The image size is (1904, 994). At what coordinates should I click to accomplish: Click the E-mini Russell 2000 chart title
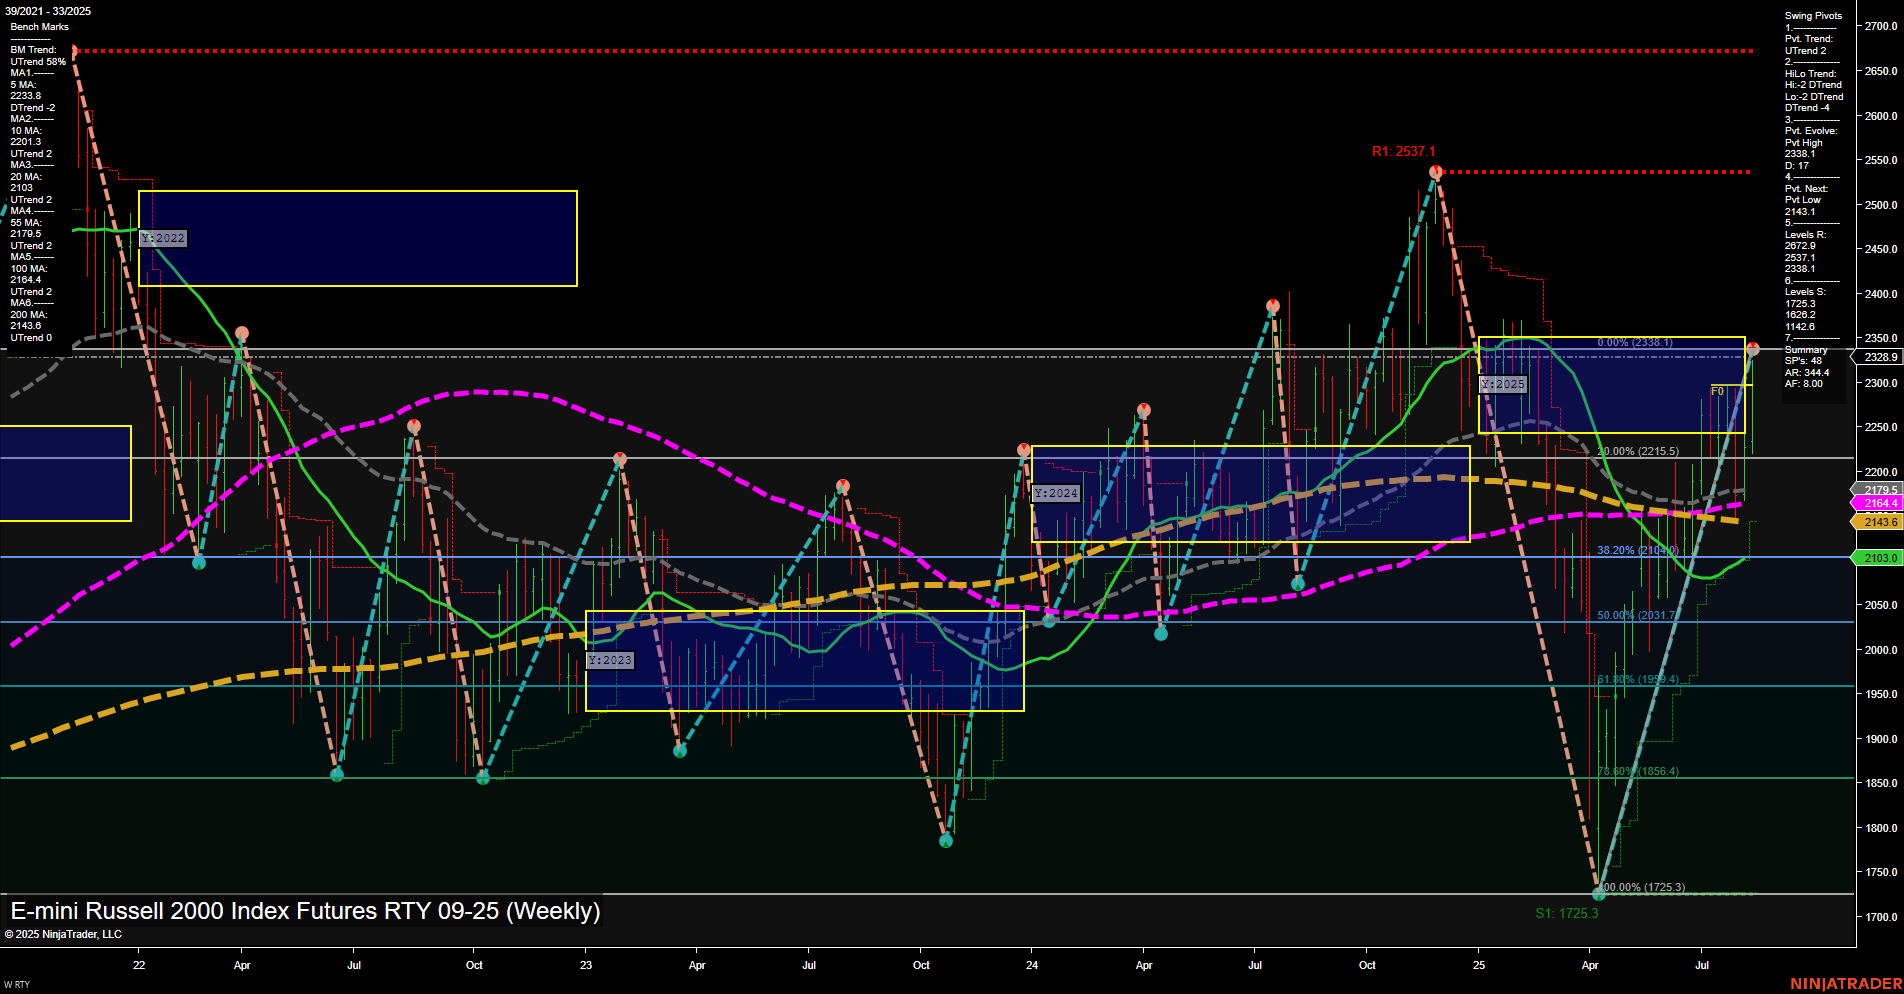[304, 911]
